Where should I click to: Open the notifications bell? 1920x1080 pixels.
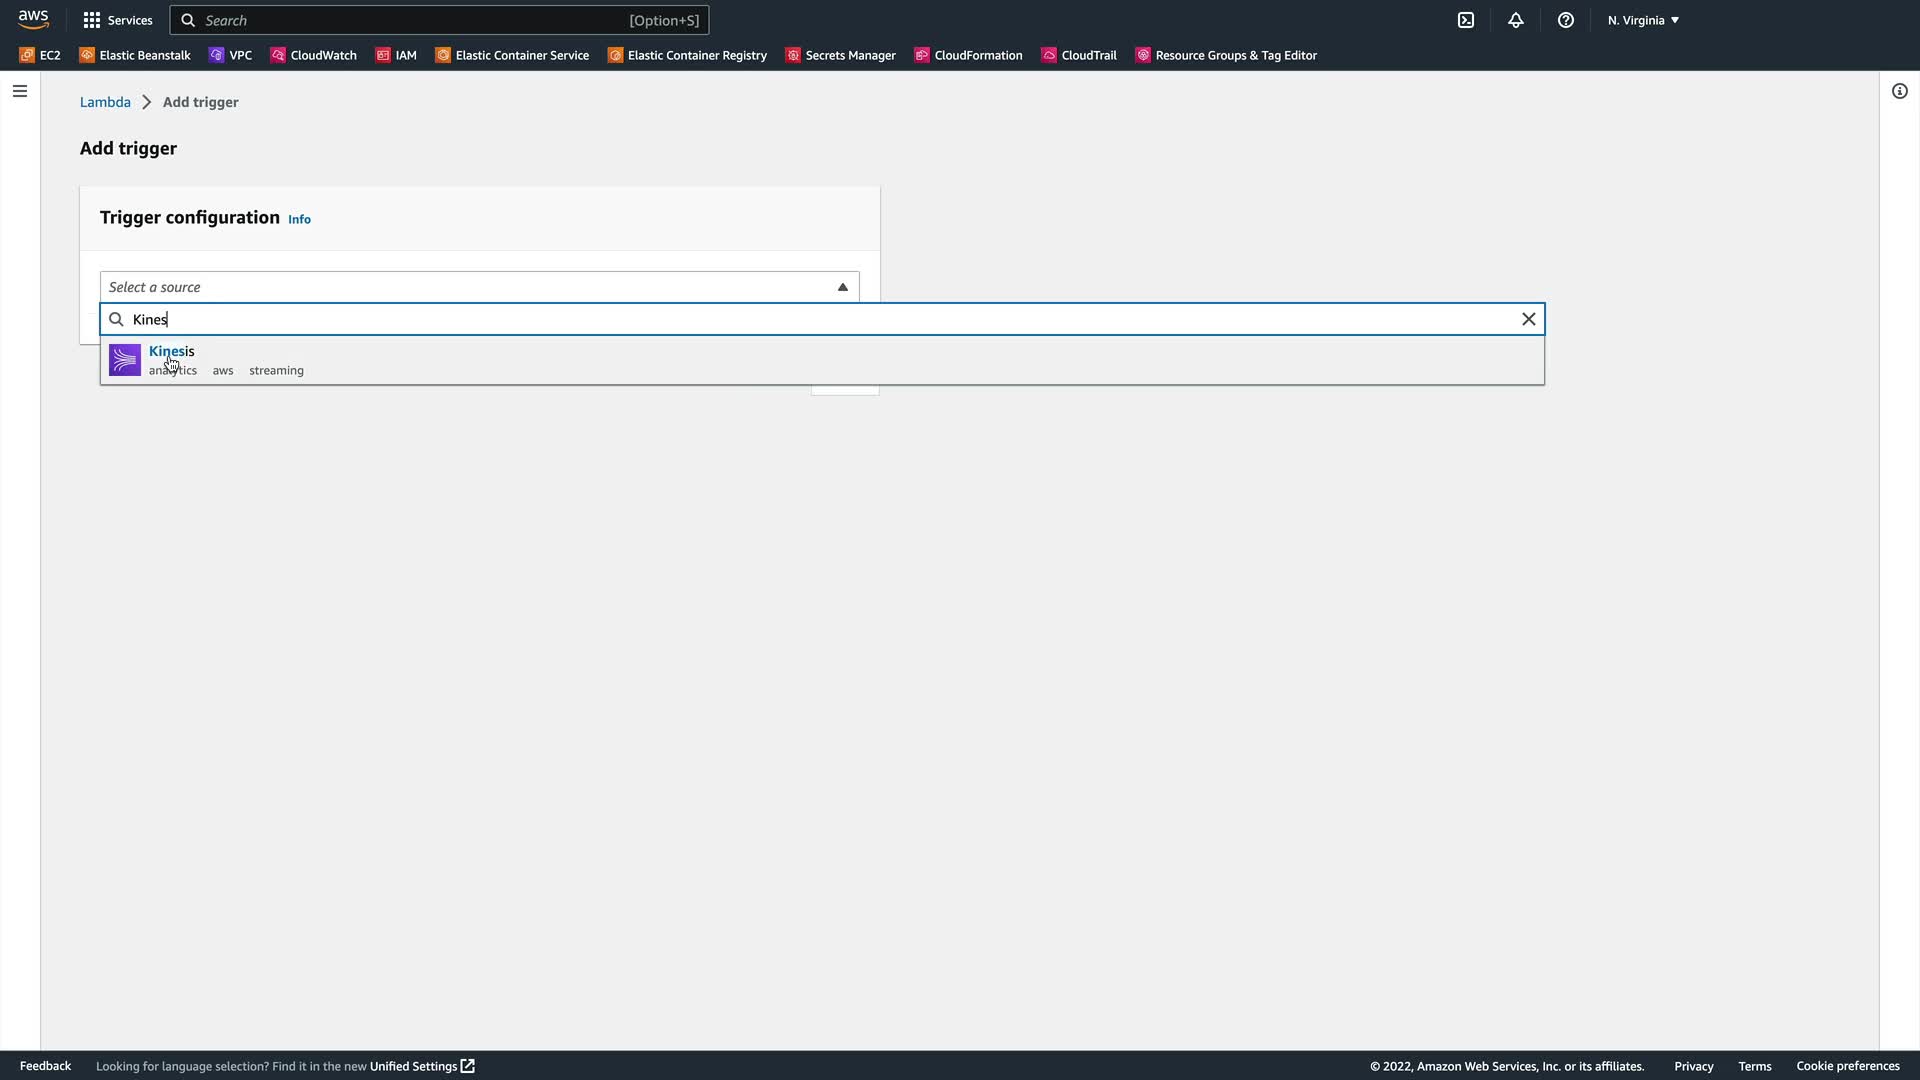coord(1515,20)
